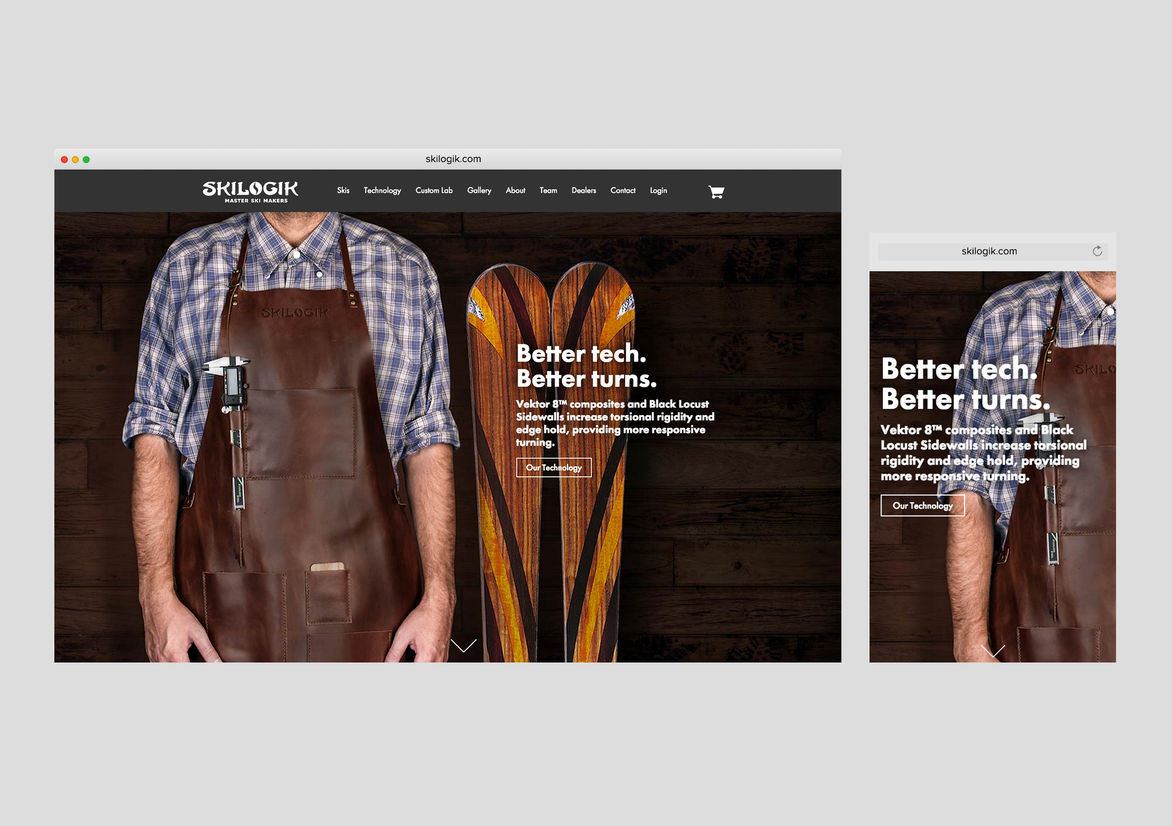Click the mobile browser address bar
The height and width of the screenshot is (826, 1172).
click(988, 251)
